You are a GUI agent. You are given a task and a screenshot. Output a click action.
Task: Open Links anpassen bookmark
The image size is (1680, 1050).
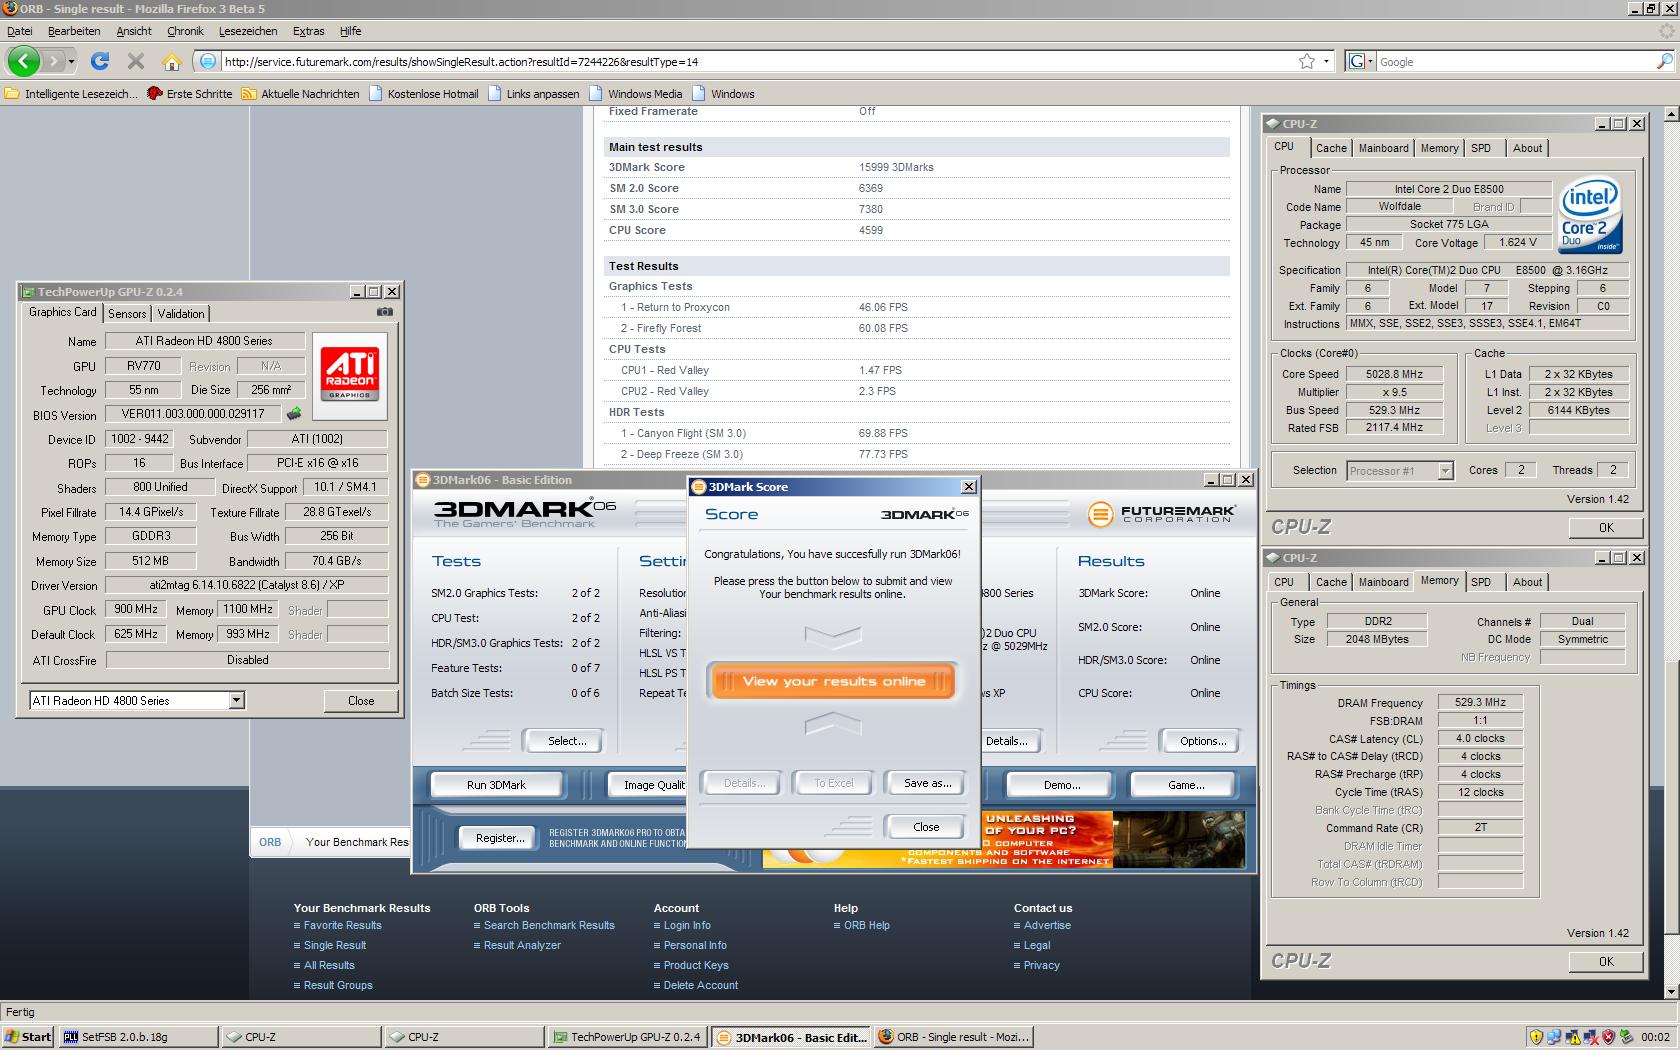click(x=533, y=94)
